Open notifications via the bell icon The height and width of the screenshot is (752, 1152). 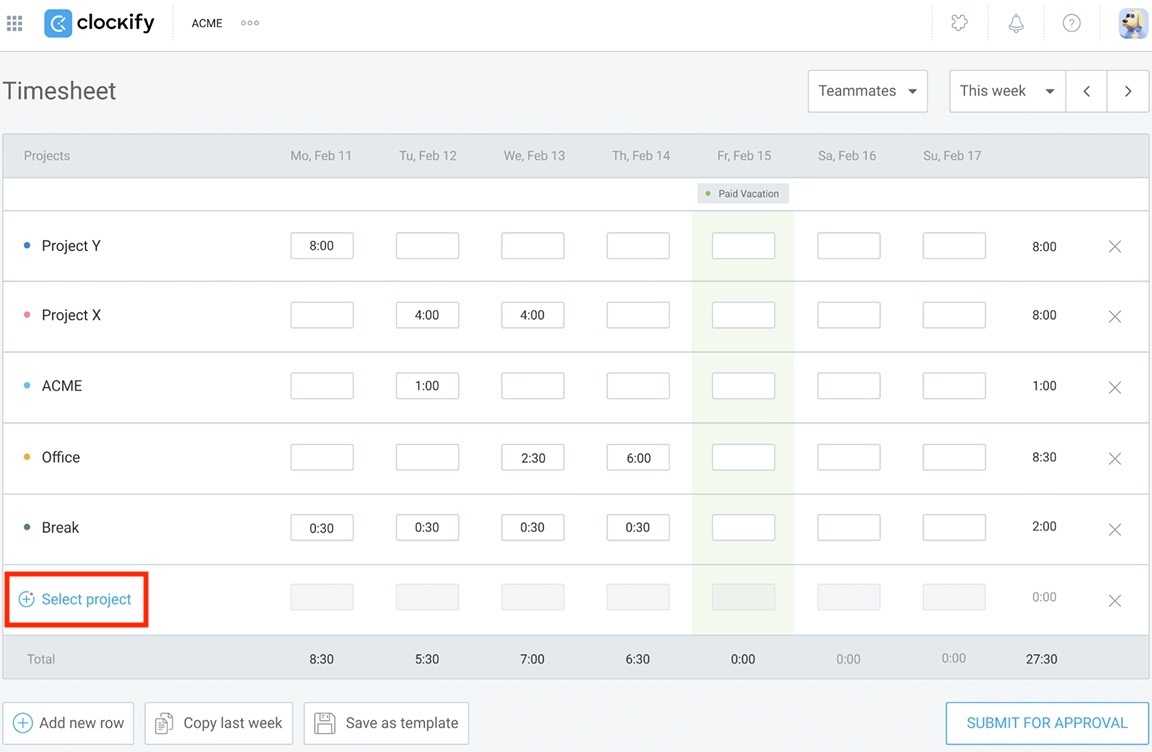tap(1016, 23)
